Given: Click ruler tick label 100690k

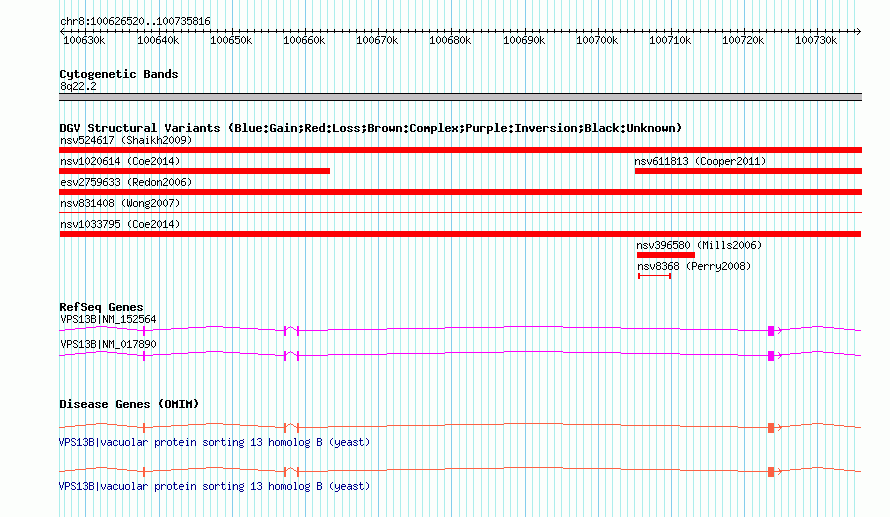Looking at the screenshot, I should 524,40.
